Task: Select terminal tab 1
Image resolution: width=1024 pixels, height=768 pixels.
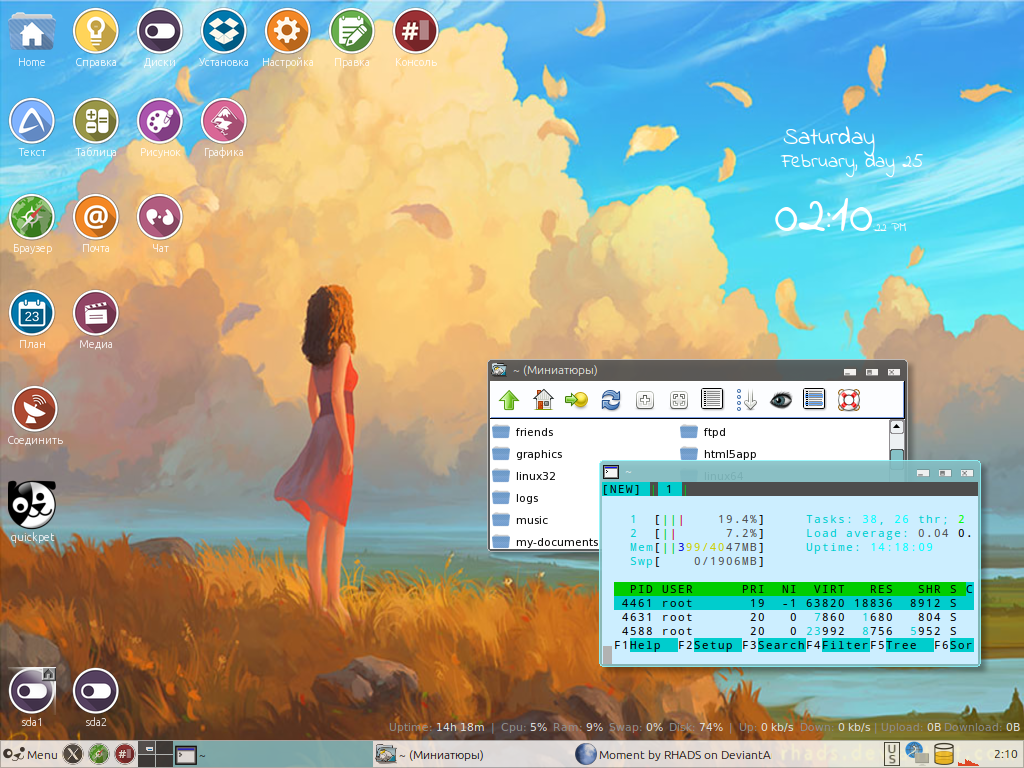Action: (x=669, y=489)
